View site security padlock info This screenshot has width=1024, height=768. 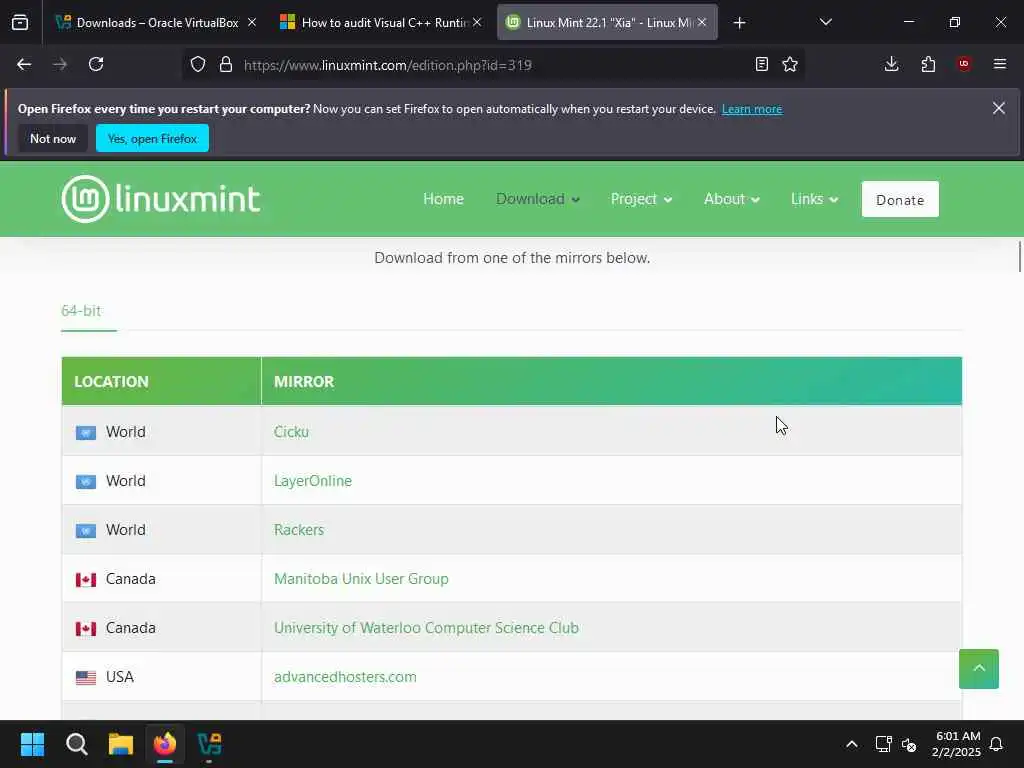[x=226, y=64]
